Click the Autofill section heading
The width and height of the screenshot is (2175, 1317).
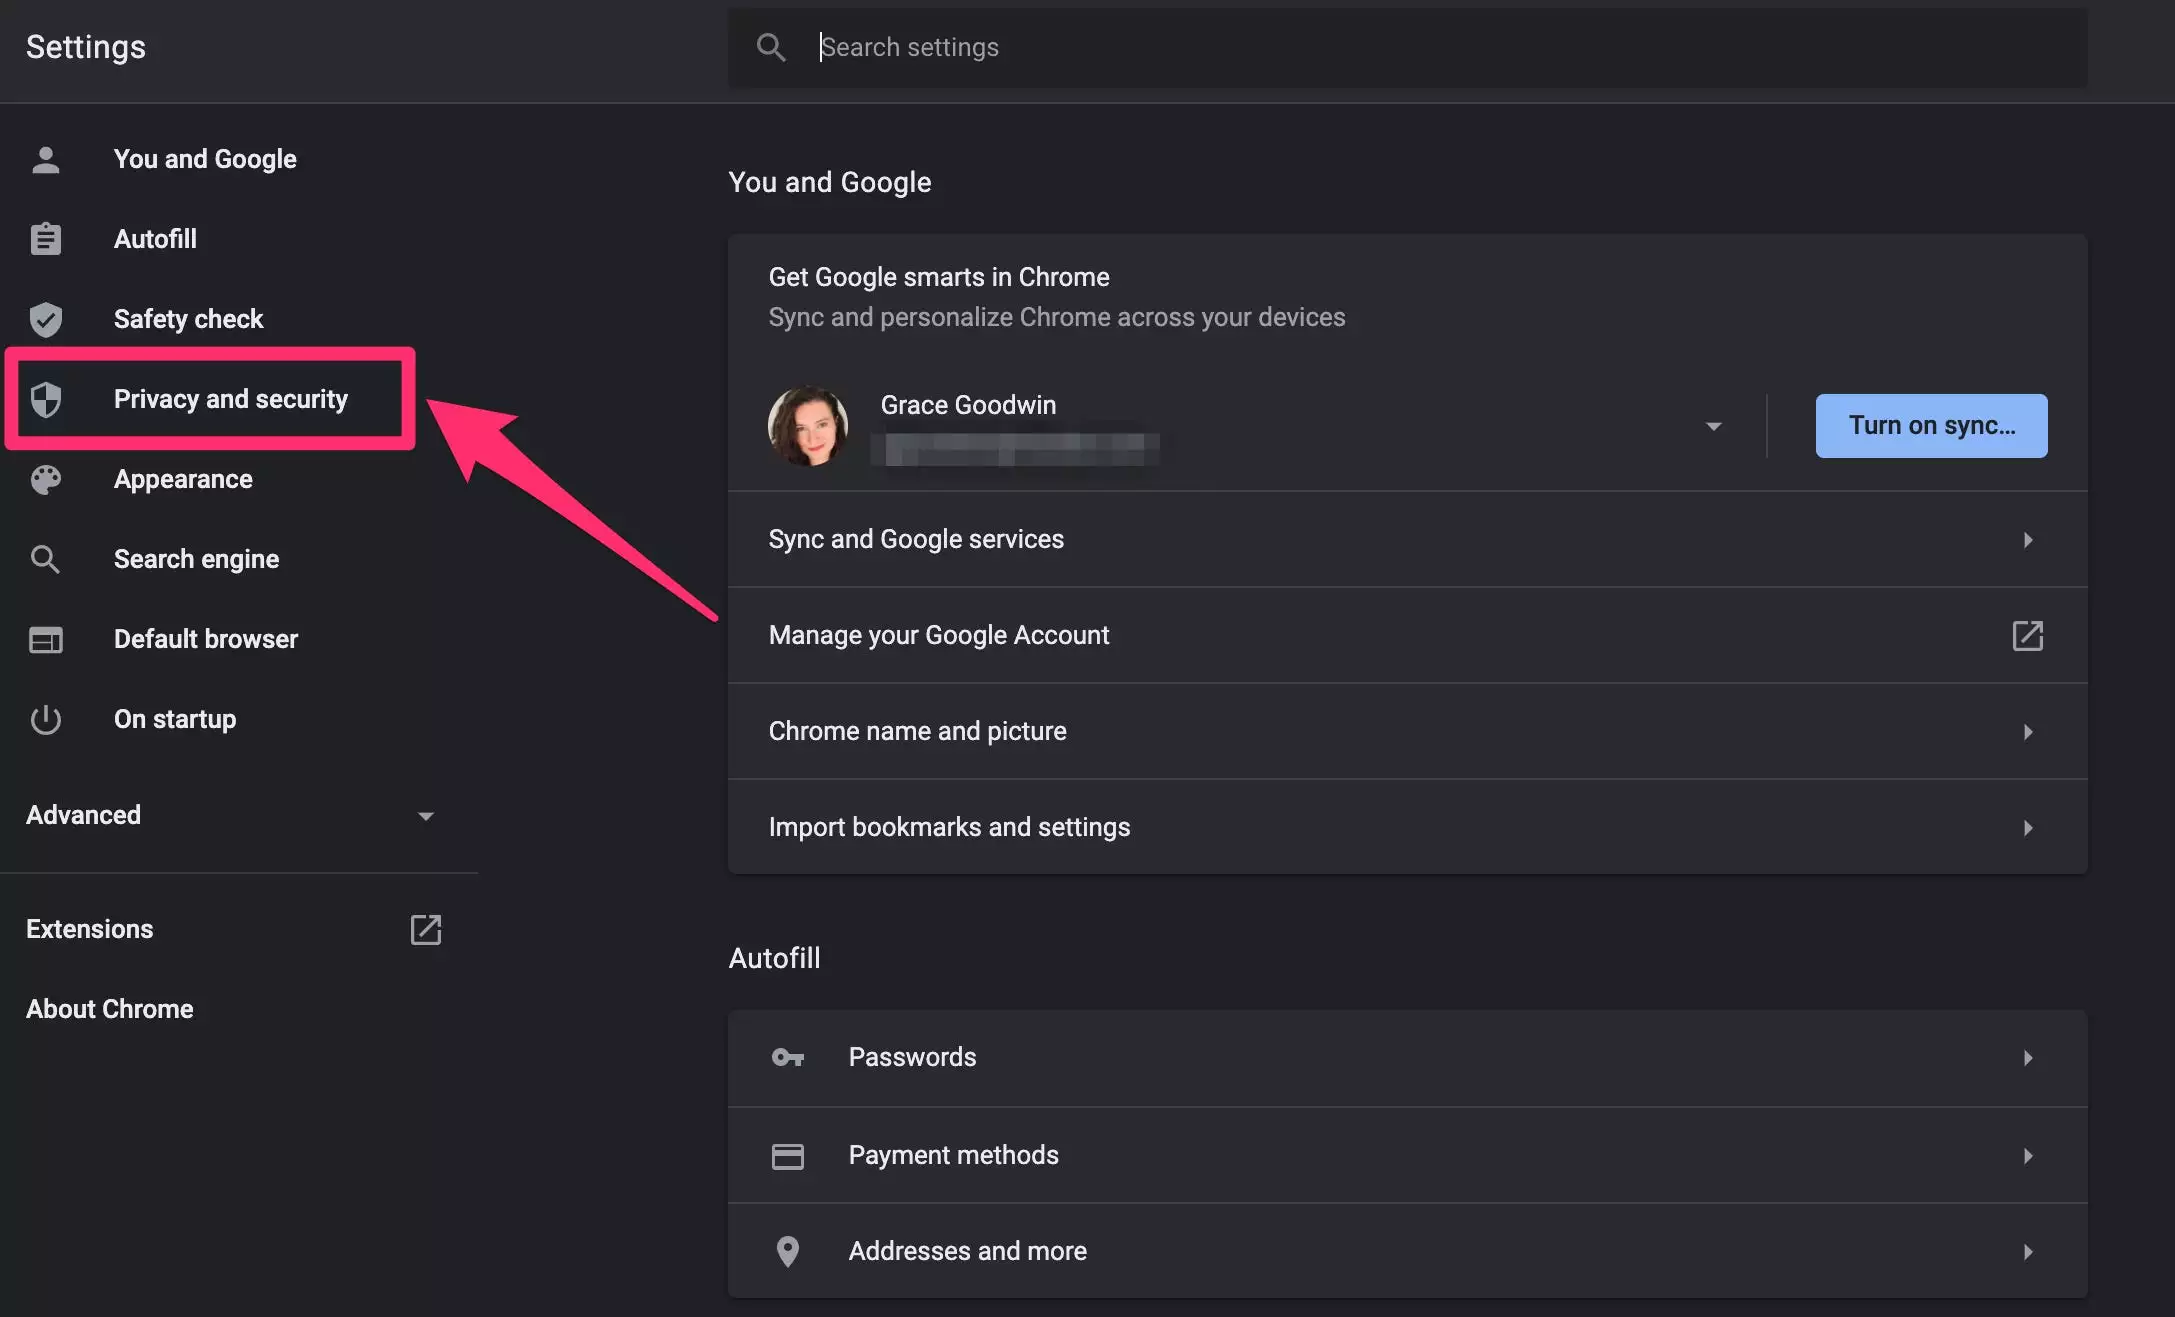pyautogui.click(x=774, y=958)
